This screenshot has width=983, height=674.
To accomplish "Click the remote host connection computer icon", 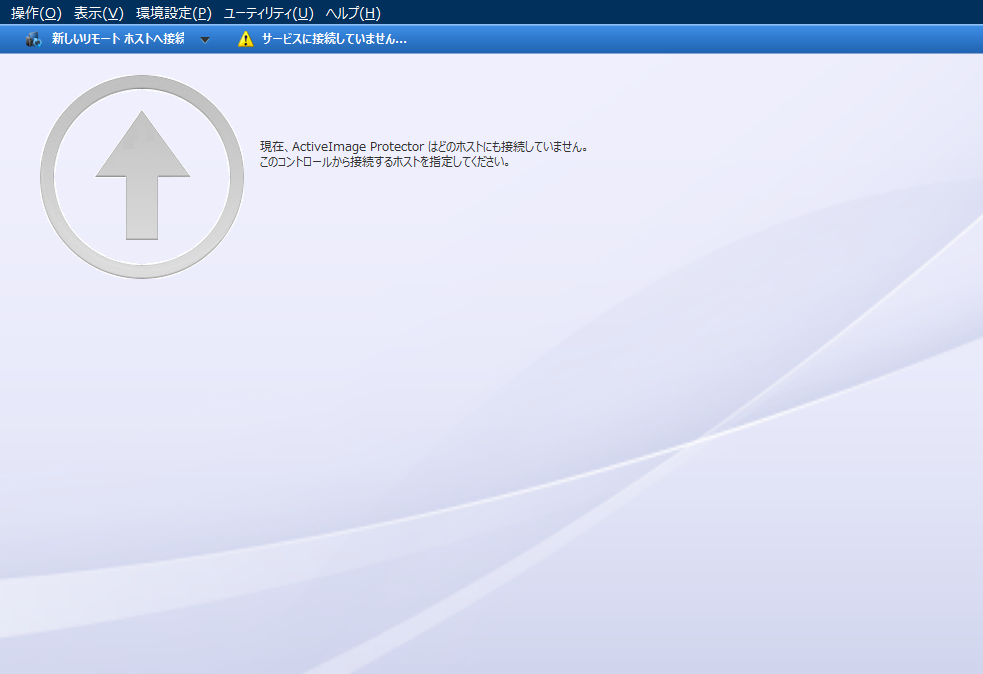I will [33, 39].
